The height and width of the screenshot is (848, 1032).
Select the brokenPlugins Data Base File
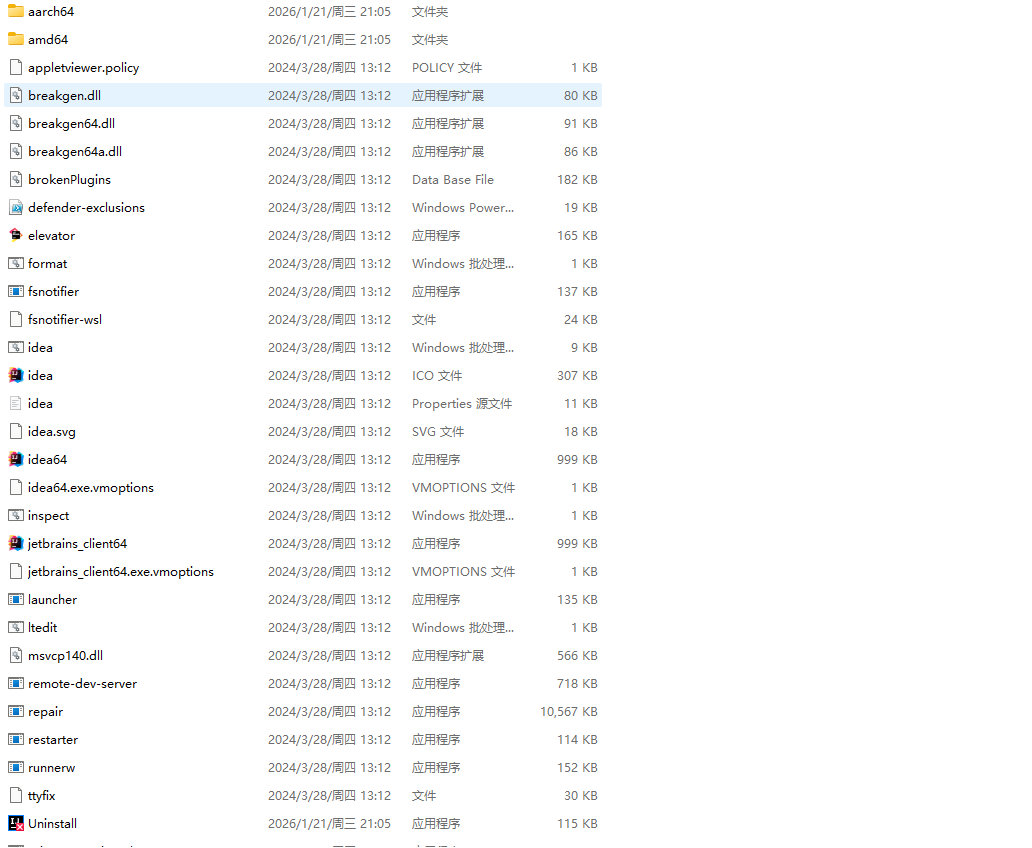pyautogui.click(x=69, y=180)
